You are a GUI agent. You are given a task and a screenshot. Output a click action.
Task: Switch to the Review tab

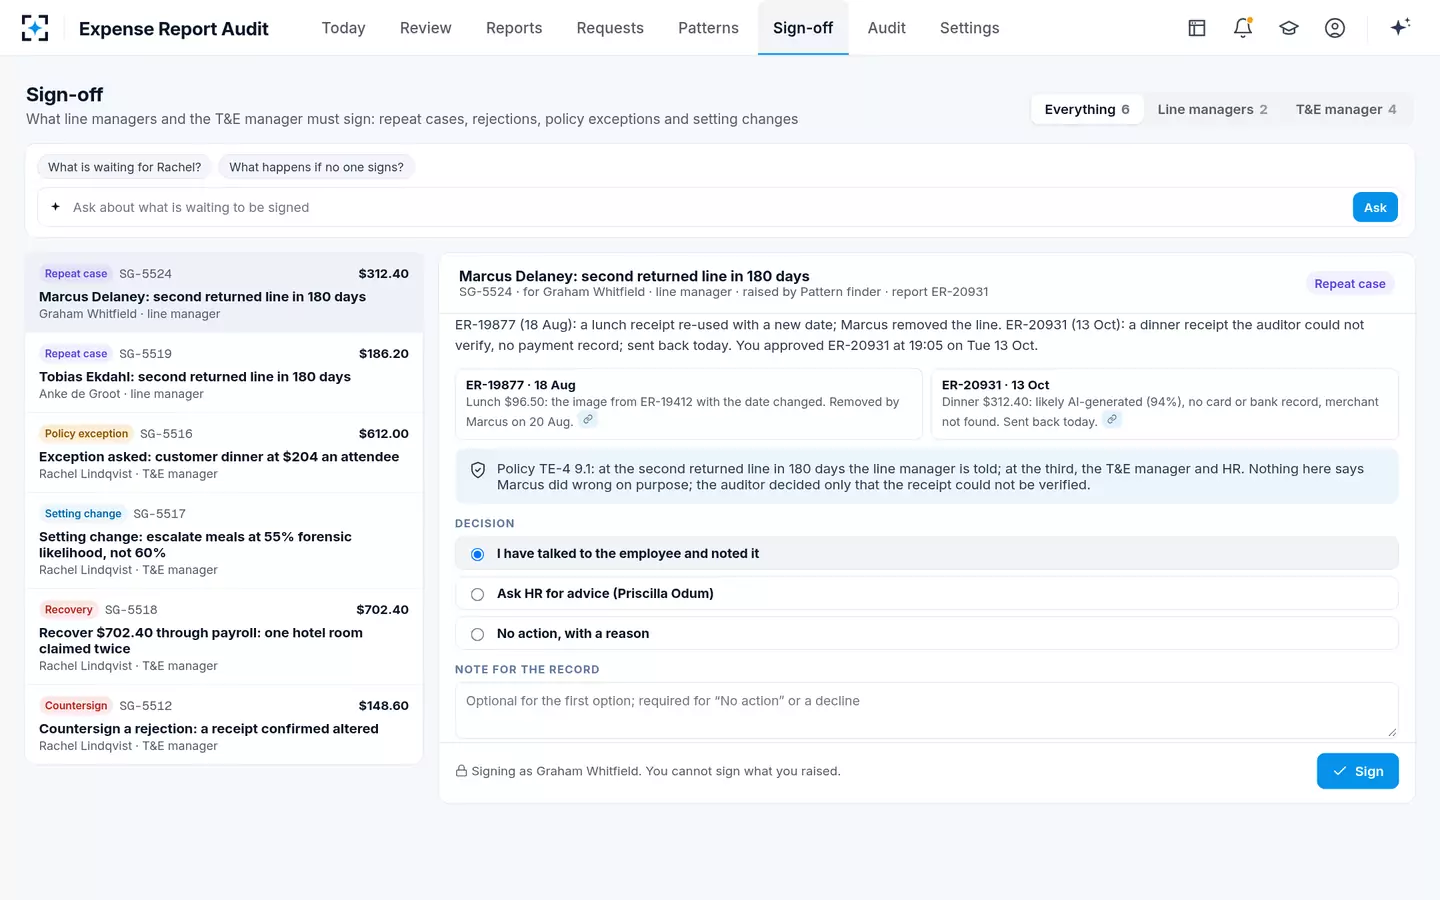(x=426, y=28)
